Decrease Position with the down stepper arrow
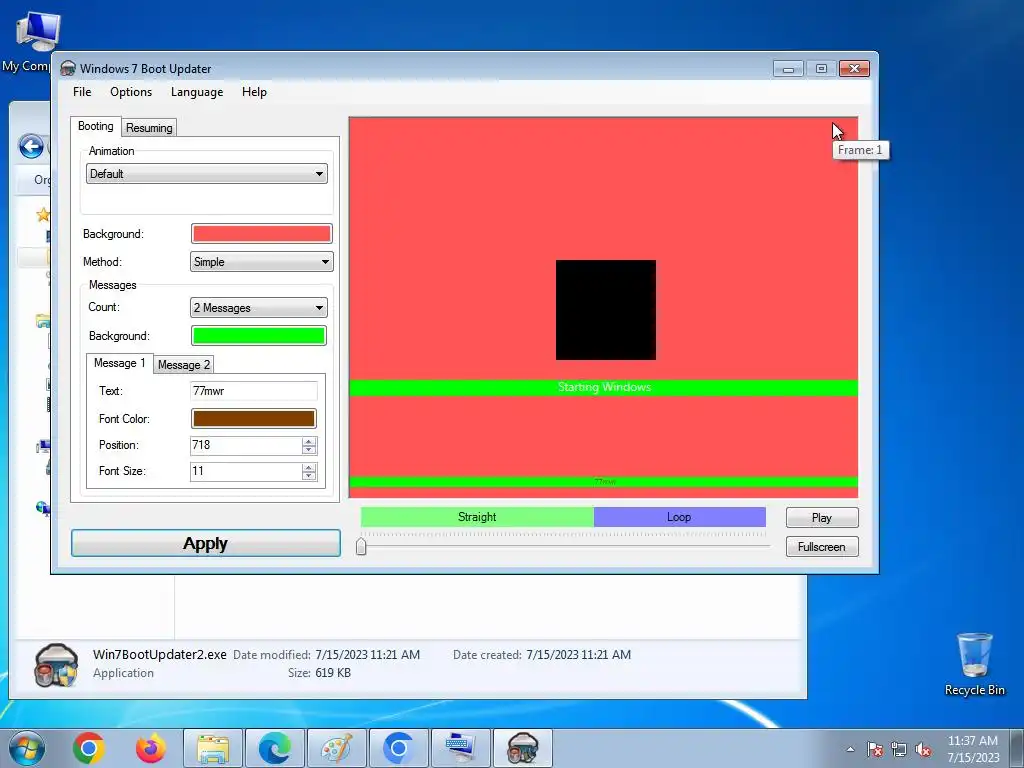This screenshot has height=768, width=1024. 309,450
